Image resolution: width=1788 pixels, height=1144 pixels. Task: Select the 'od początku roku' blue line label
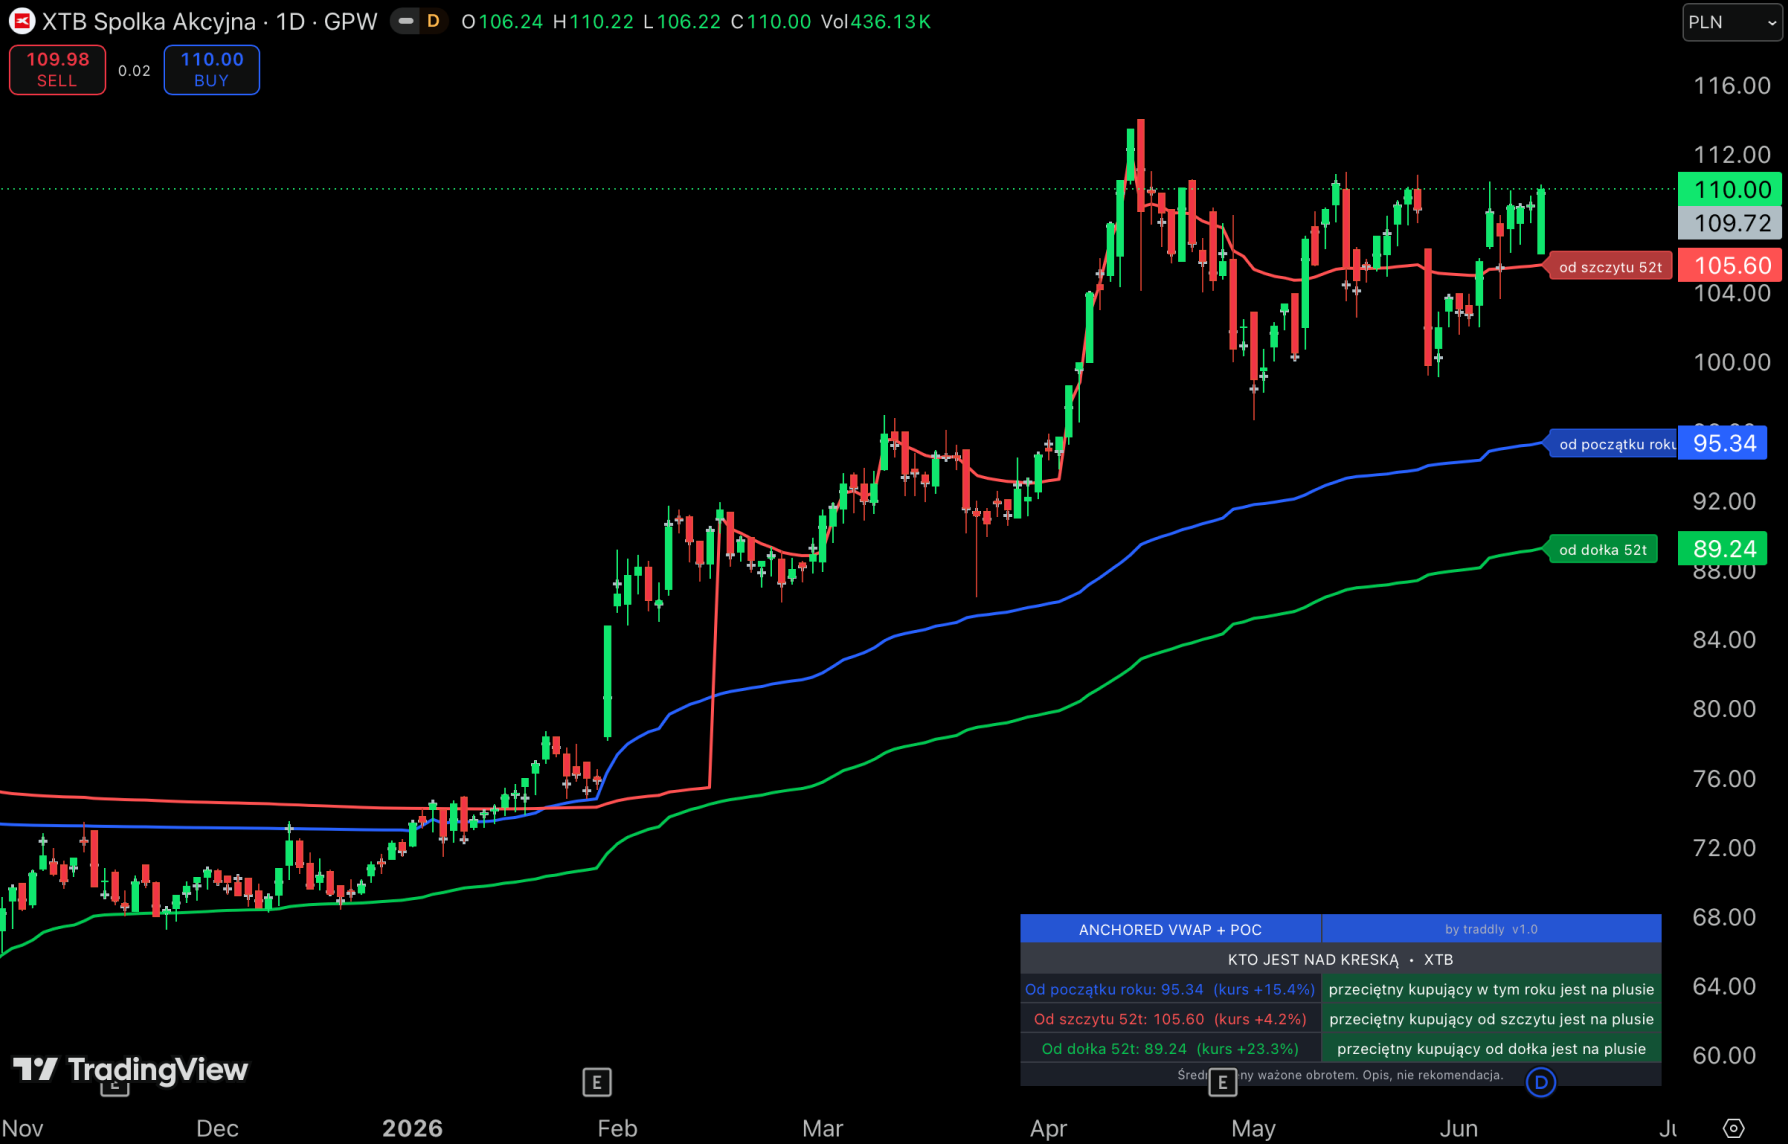tap(1611, 444)
